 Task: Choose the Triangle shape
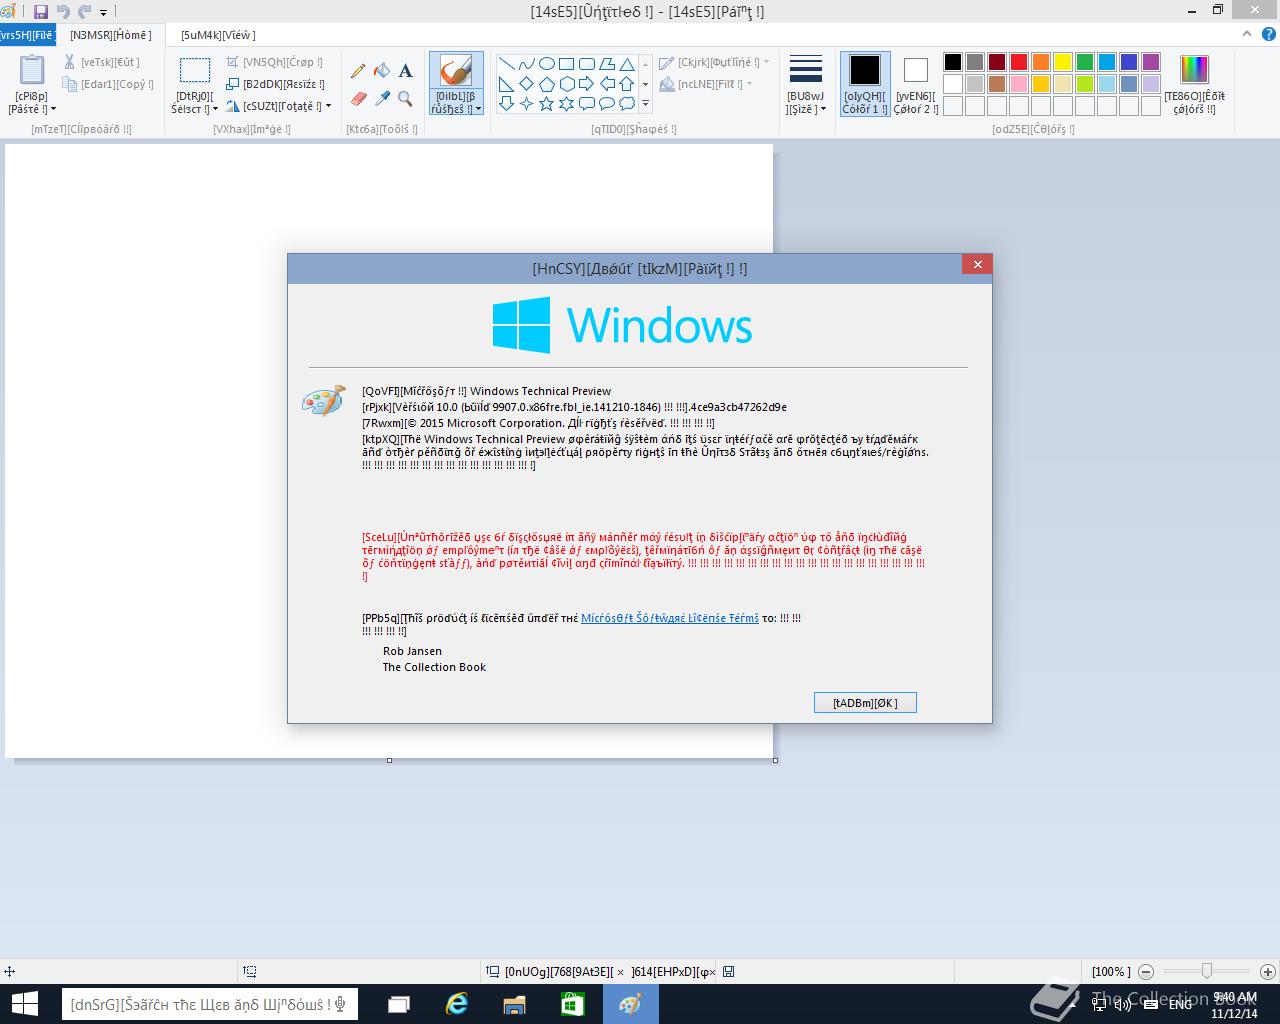626,64
